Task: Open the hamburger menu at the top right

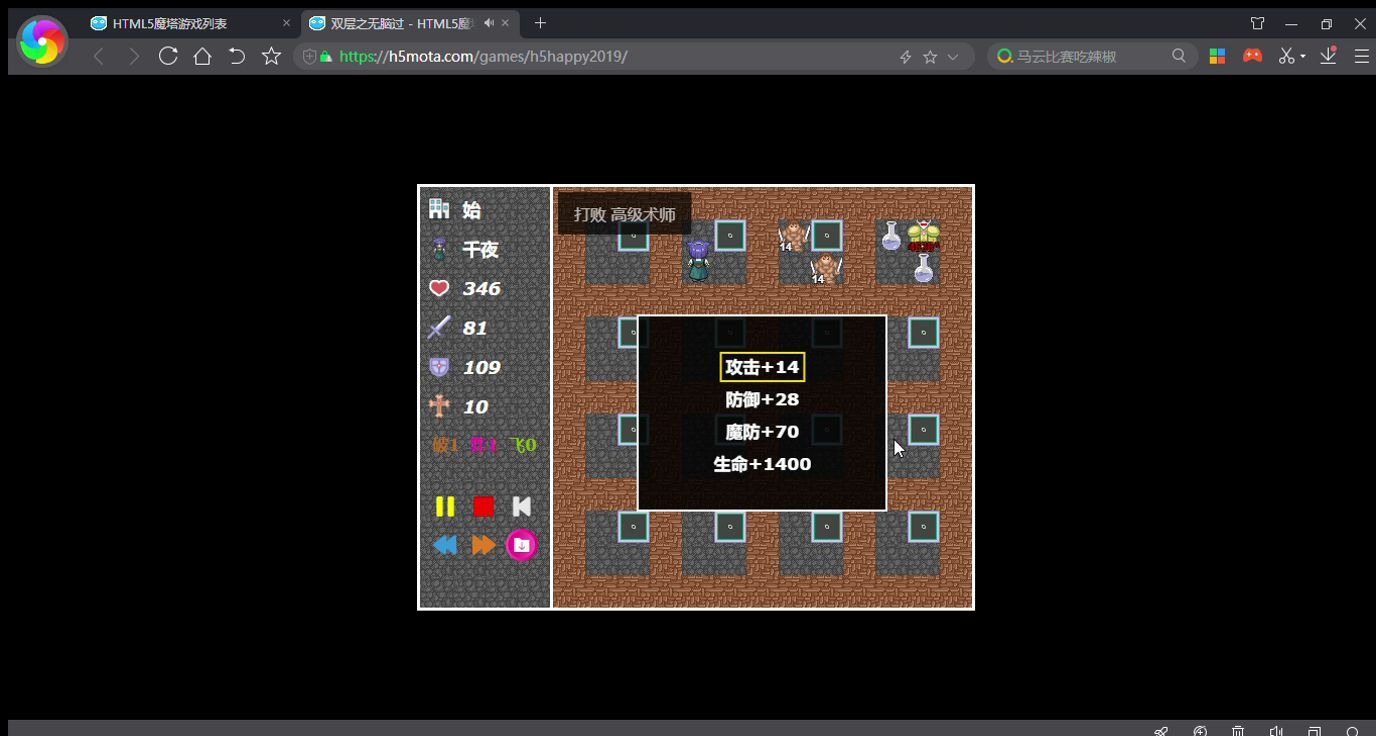Action: click(1361, 56)
